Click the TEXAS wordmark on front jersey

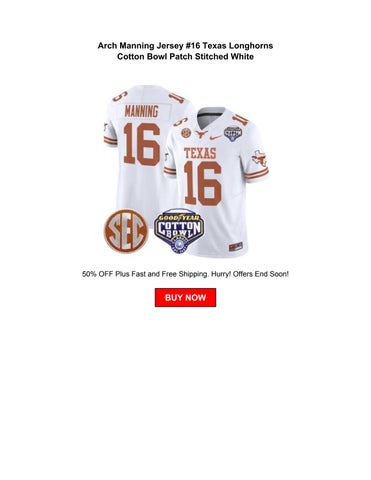pos(200,153)
